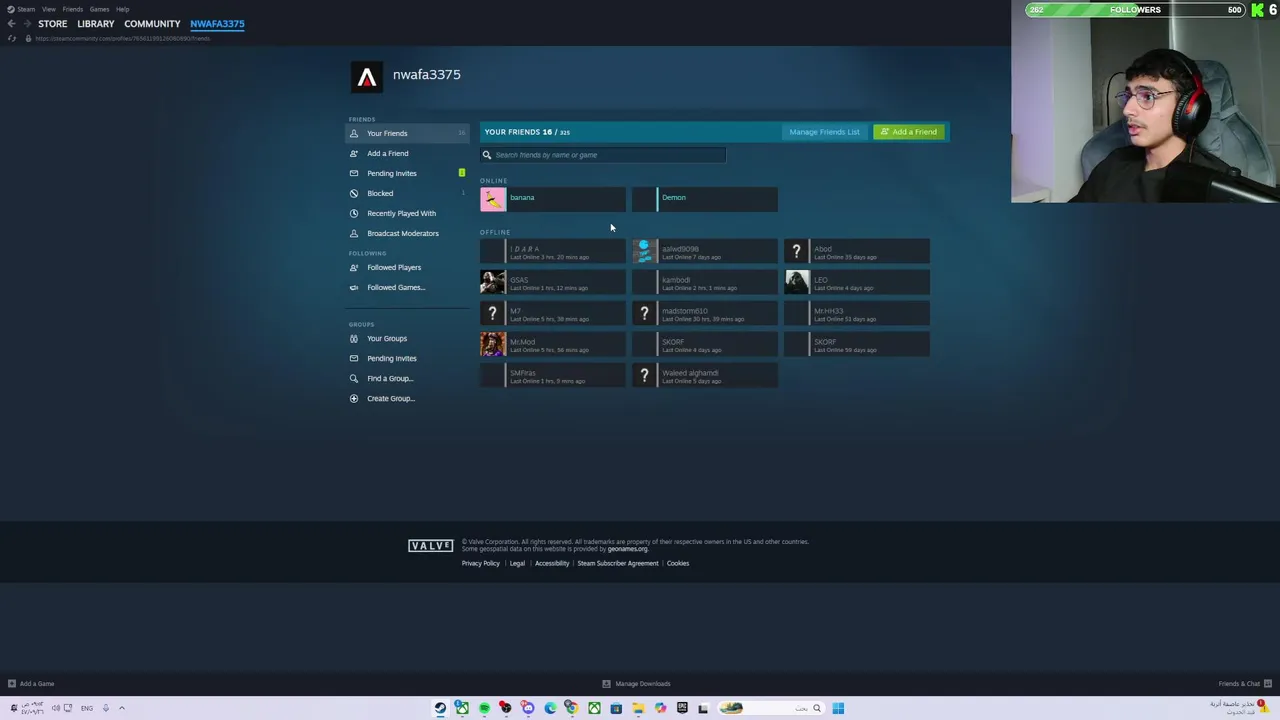This screenshot has height=720, width=1280.
Task: Switch to the COMMUNITY tab
Action: (152, 24)
